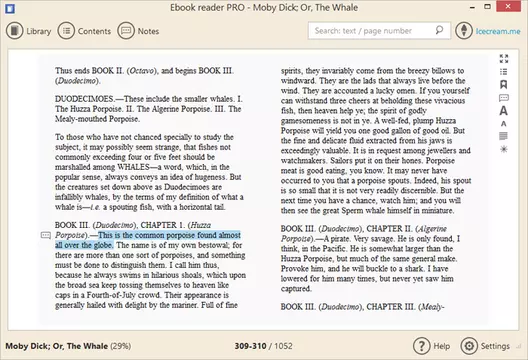Click the magnifier search icon

(439, 30)
